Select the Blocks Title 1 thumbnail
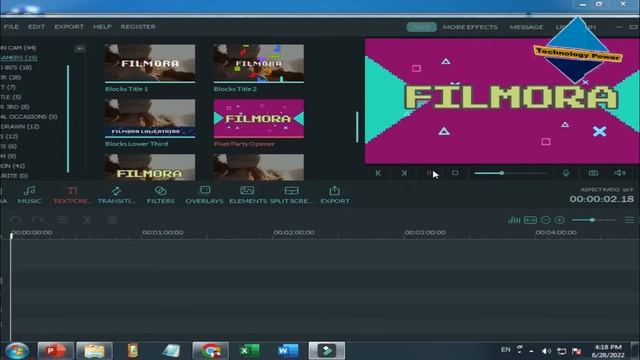This screenshot has height=360, width=640. click(x=150, y=63)
